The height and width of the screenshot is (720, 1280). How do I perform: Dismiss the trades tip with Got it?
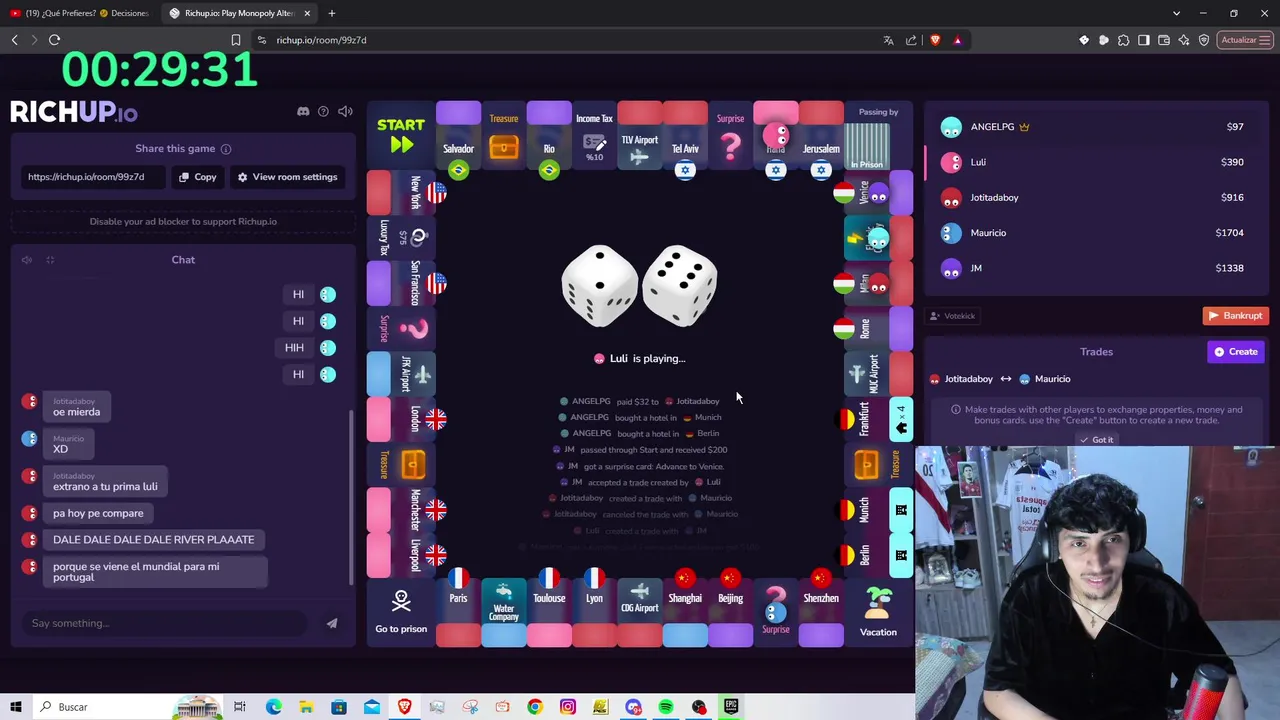pos(1096,440)
